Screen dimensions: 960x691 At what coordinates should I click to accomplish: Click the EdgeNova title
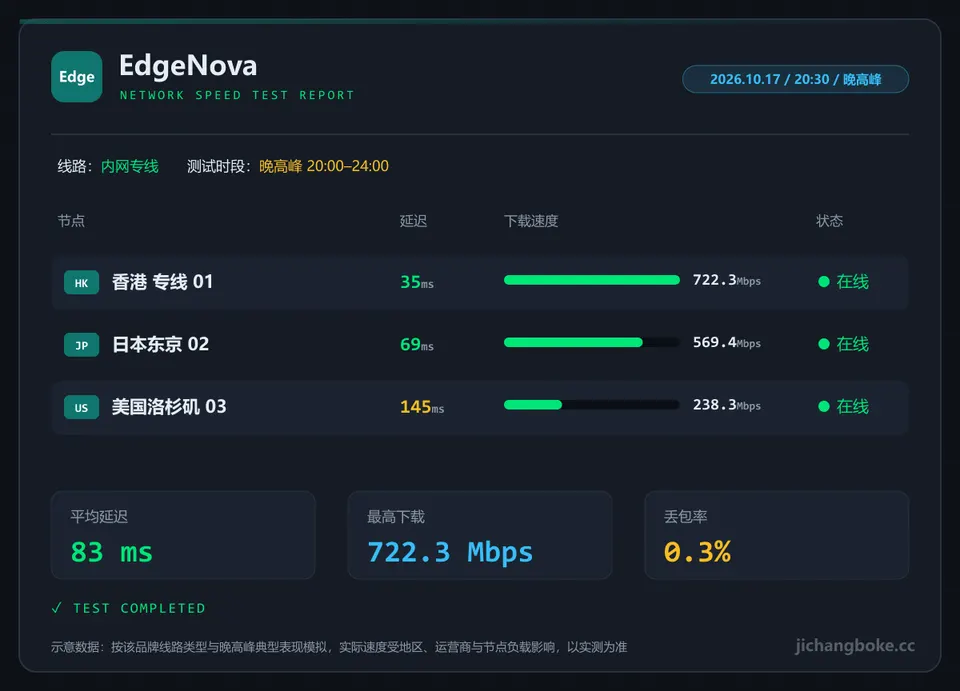(188, 65)
